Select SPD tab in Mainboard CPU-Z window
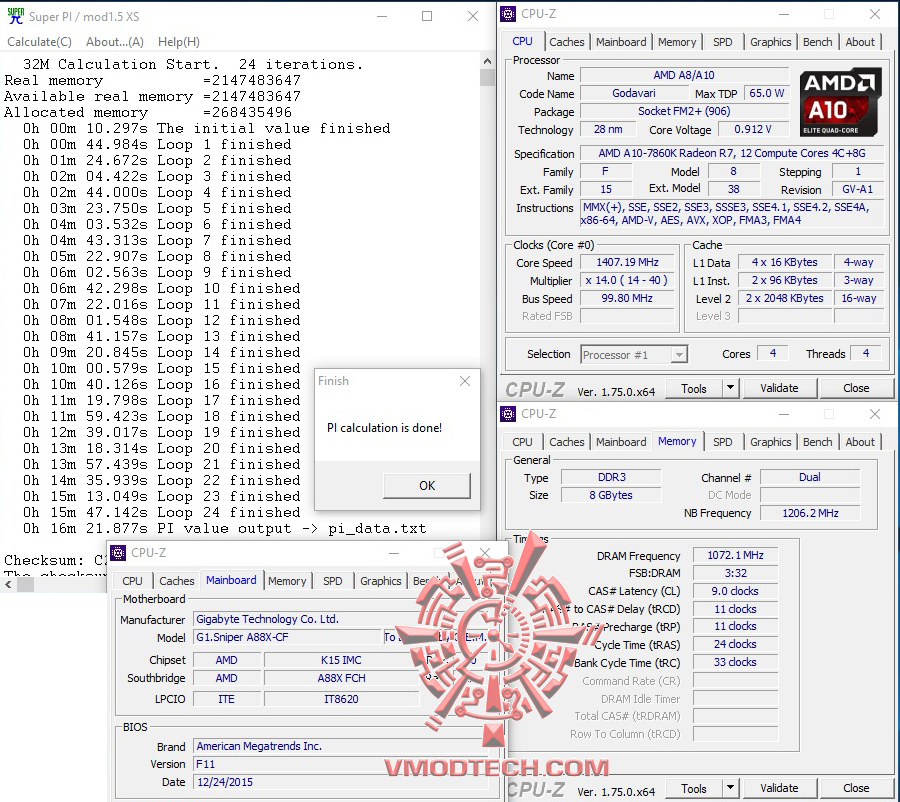 [x=332, y=581]
